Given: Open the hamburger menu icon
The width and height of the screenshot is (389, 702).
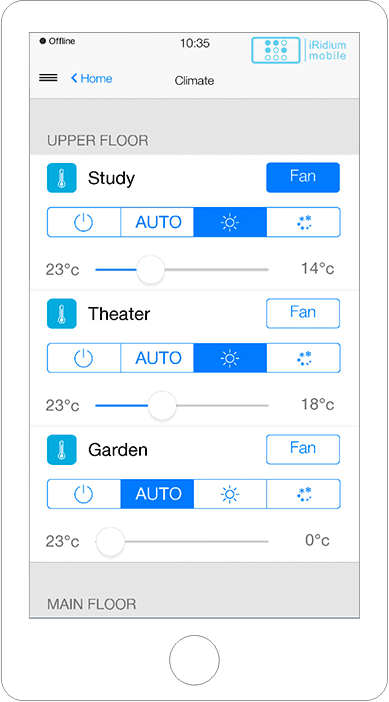Looking at the screenshot, I should (48, 78).
